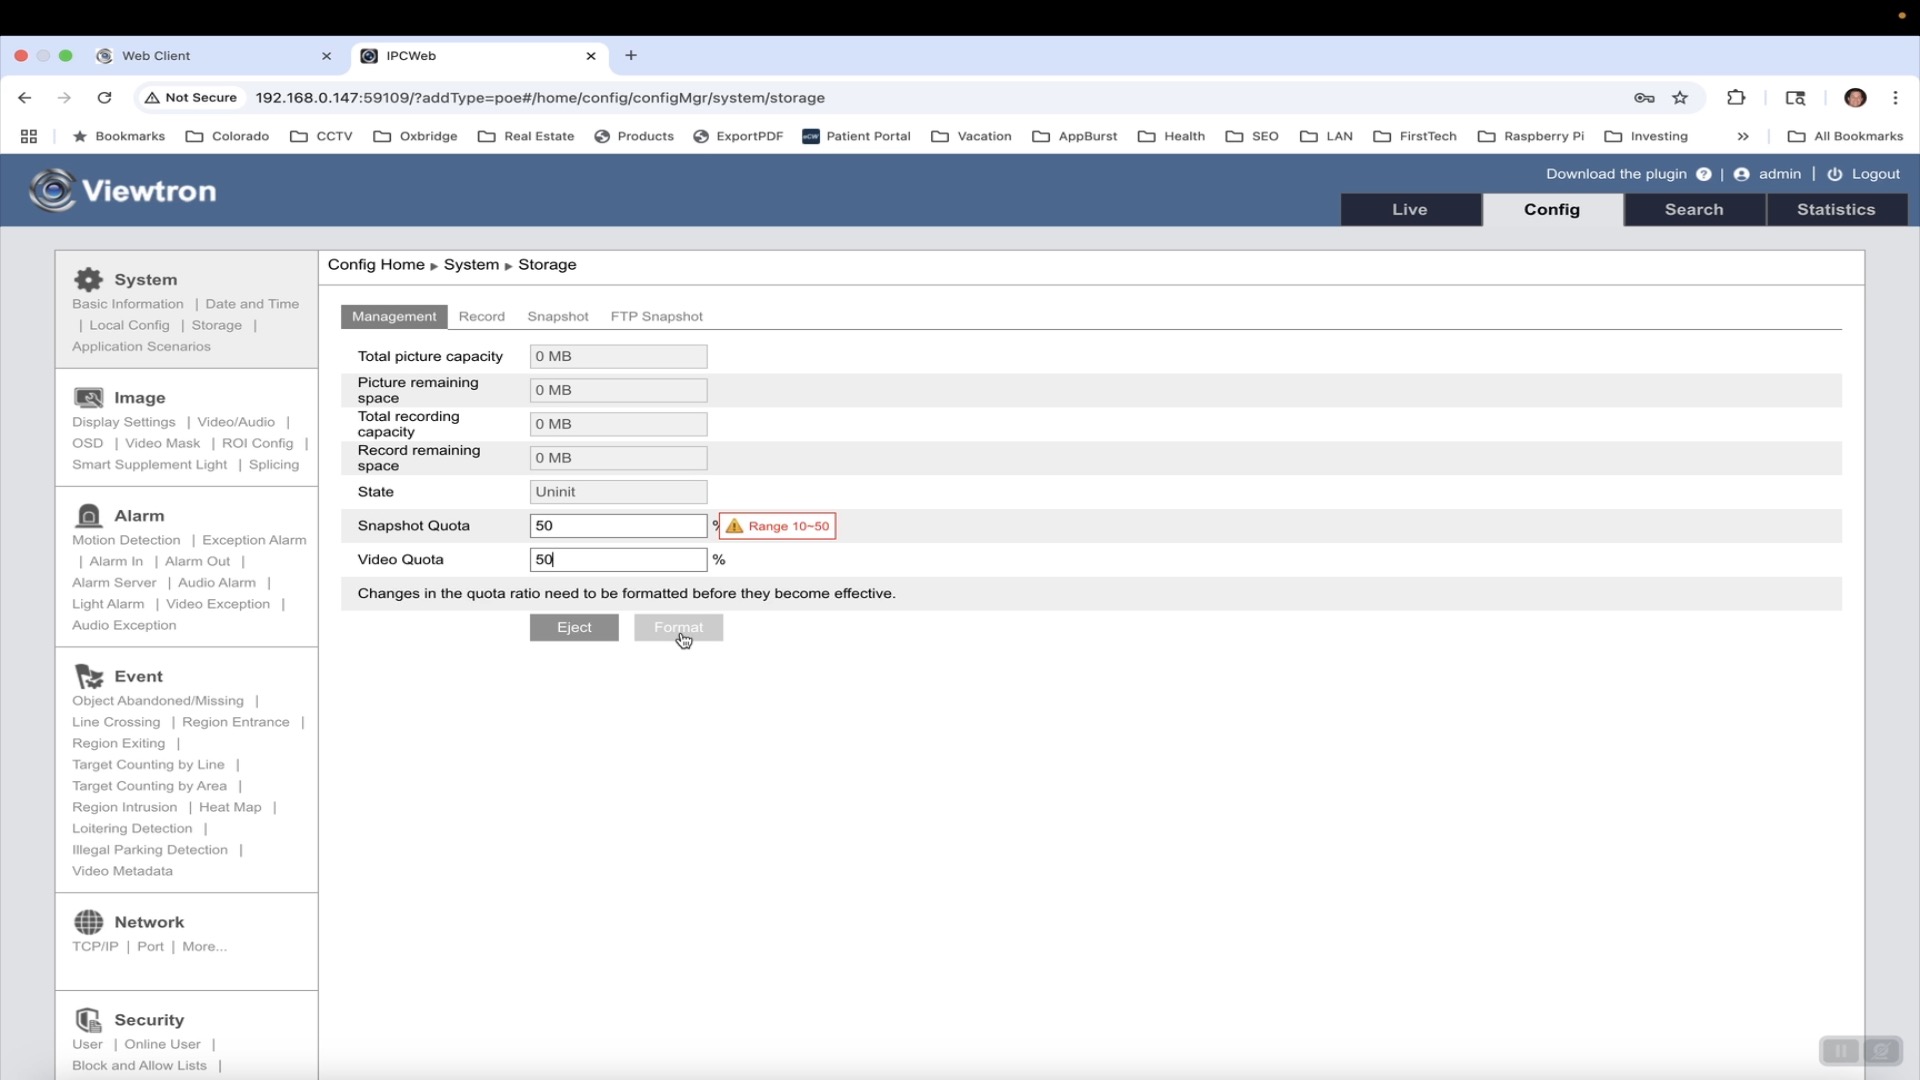
Task: Click the Eject button
Action: coord(574,627)
